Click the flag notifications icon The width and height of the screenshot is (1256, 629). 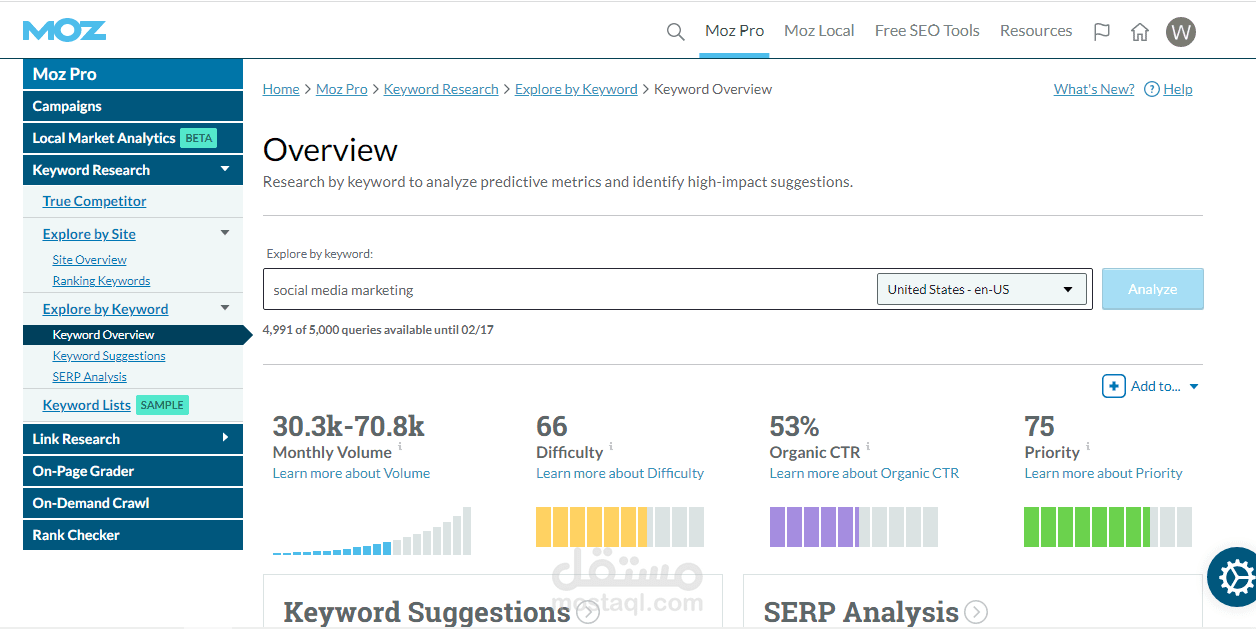(1102, 32)
